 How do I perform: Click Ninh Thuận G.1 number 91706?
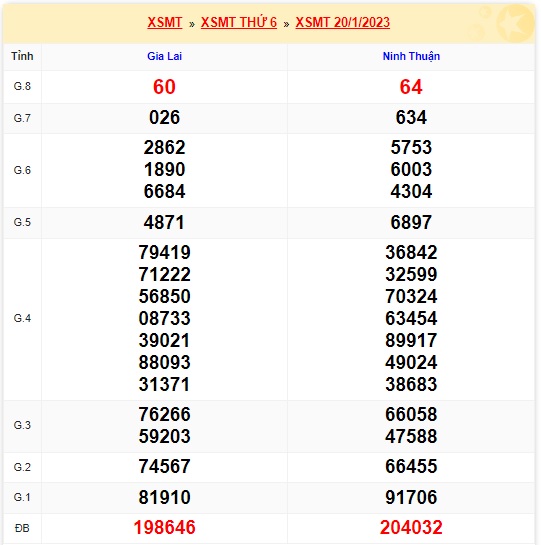click(411, 497)
